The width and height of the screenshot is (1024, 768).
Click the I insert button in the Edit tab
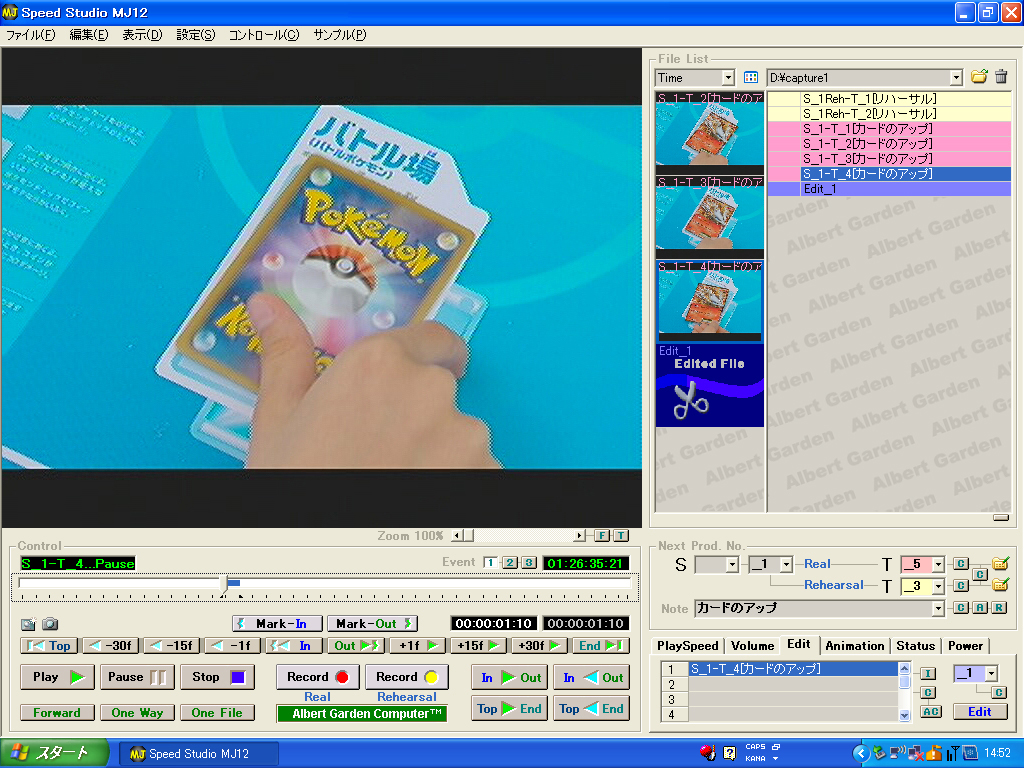928,673
